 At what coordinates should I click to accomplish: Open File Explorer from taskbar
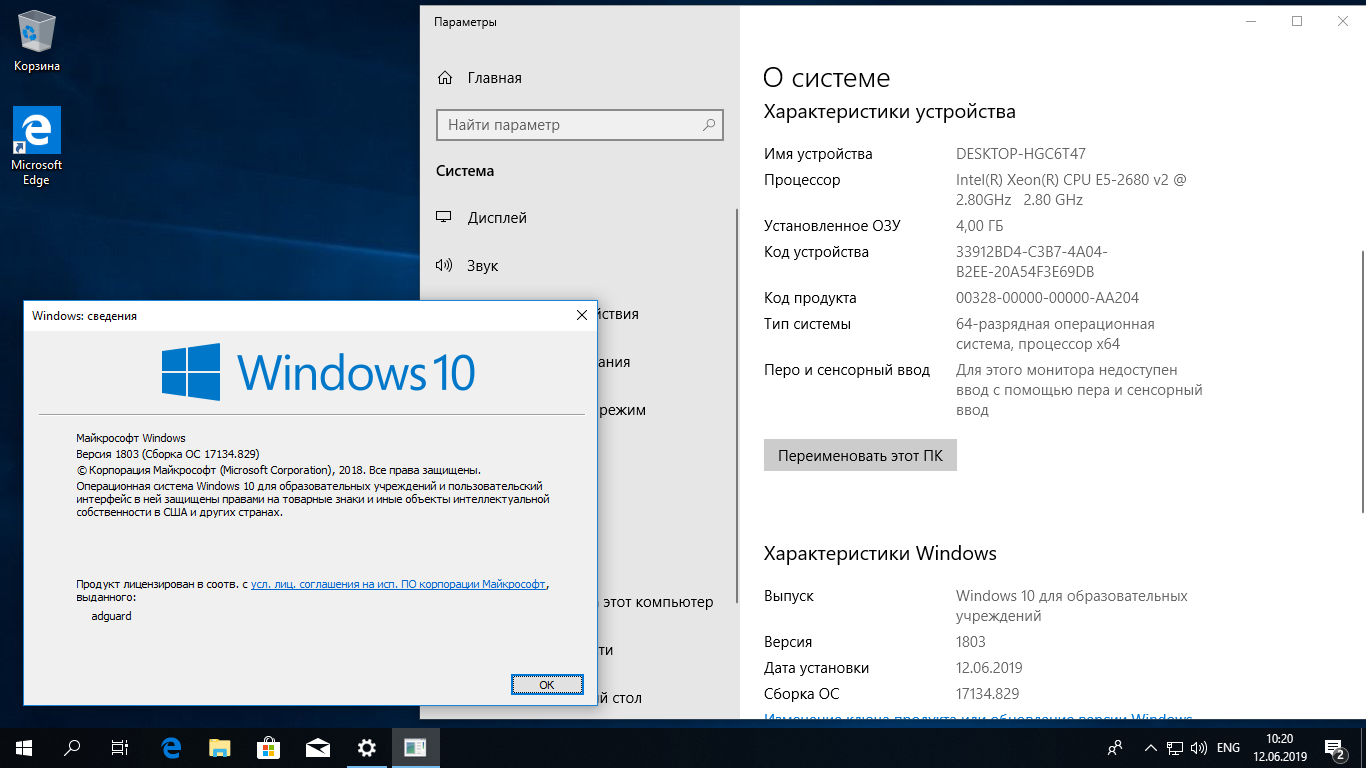(220, 747)
